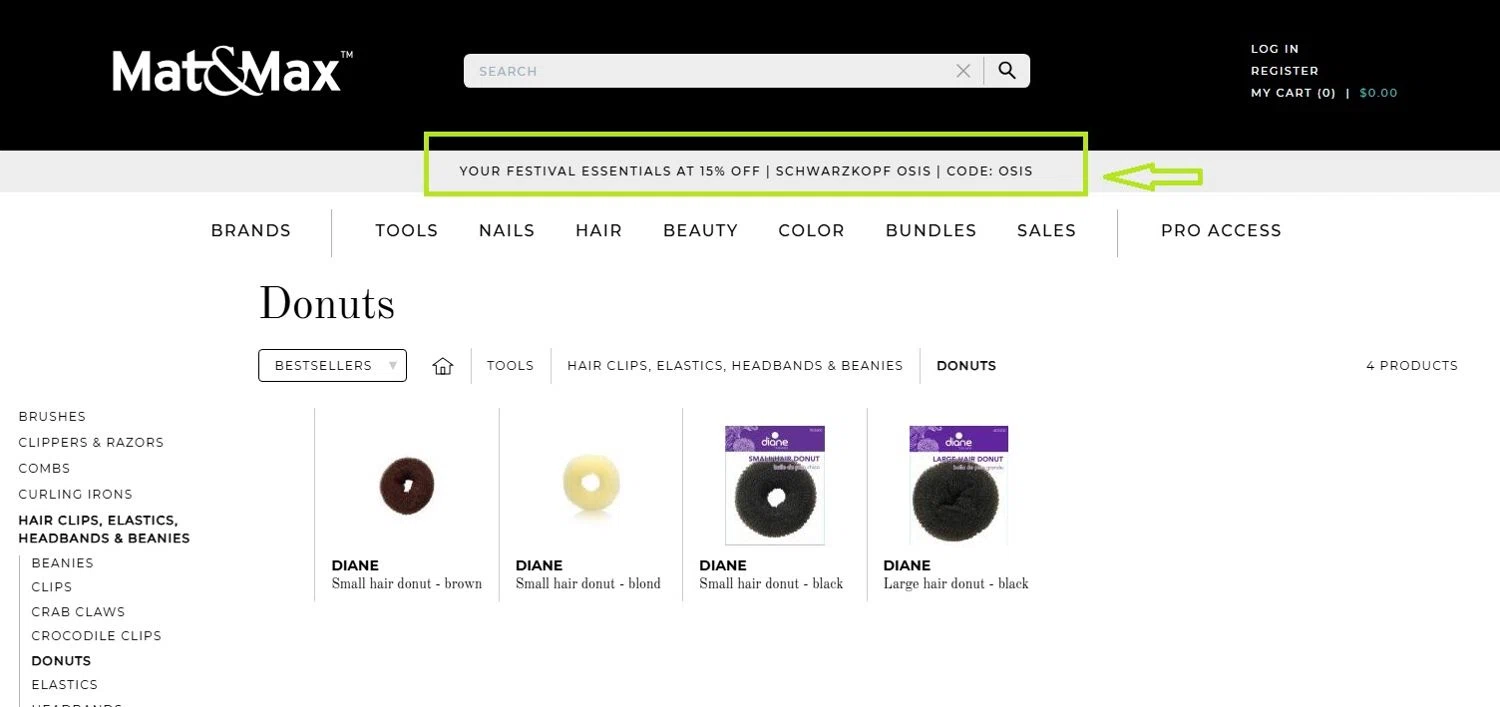This screenshot has height=707, width=1500.
Task: Click the magnifying glass search icon
Action: (x=1007, y=71)
